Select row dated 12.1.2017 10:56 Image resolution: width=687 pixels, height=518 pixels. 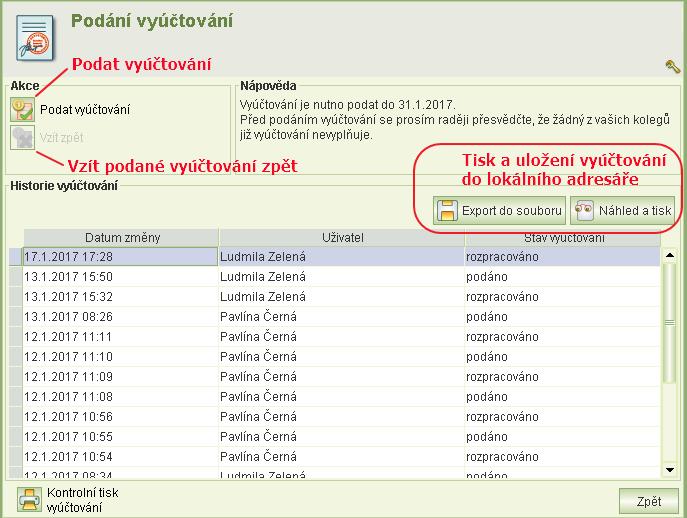point(335,416)
